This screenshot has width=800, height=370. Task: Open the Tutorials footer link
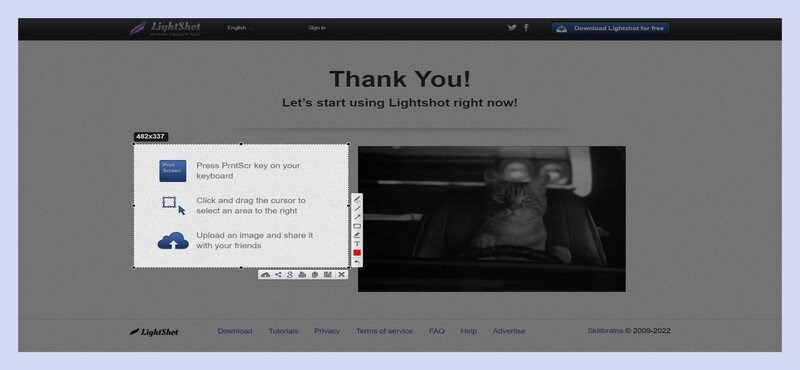(283, 331)
